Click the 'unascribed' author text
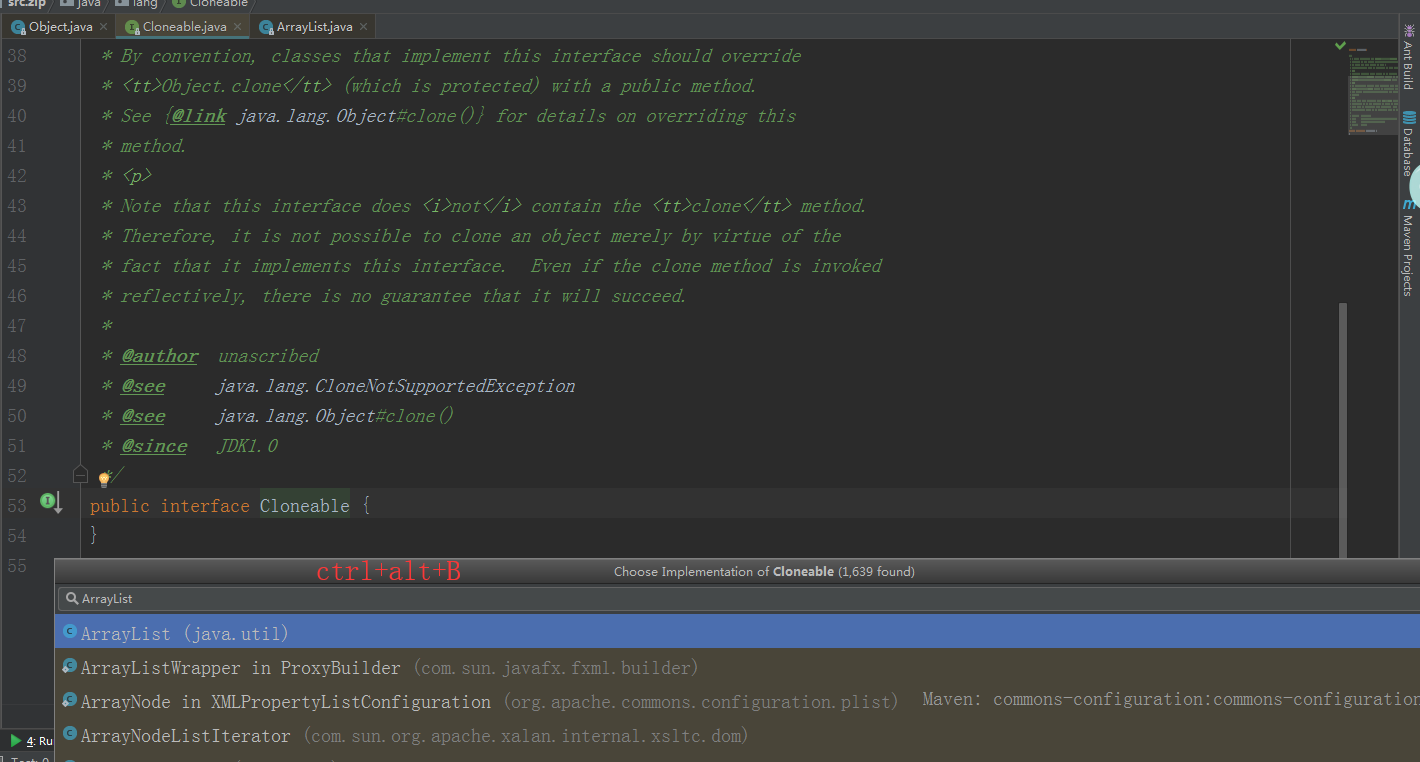Viewport: 1420px width, 762px height. click(268, 356)
